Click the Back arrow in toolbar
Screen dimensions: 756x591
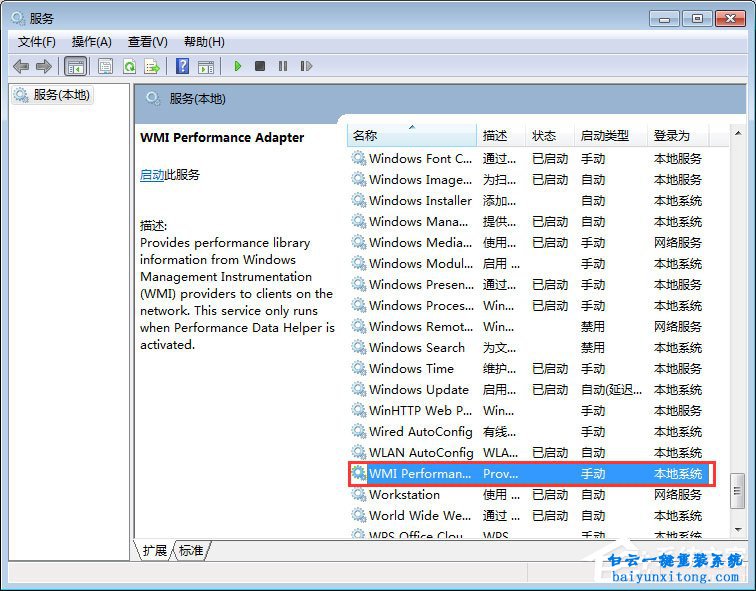pyautogui.click(x=21, y=66)
